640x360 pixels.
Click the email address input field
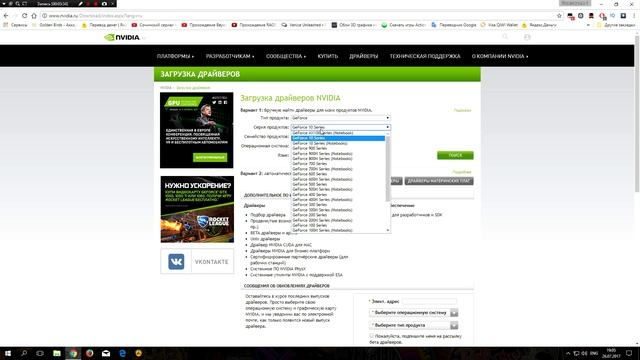point(429,301)
